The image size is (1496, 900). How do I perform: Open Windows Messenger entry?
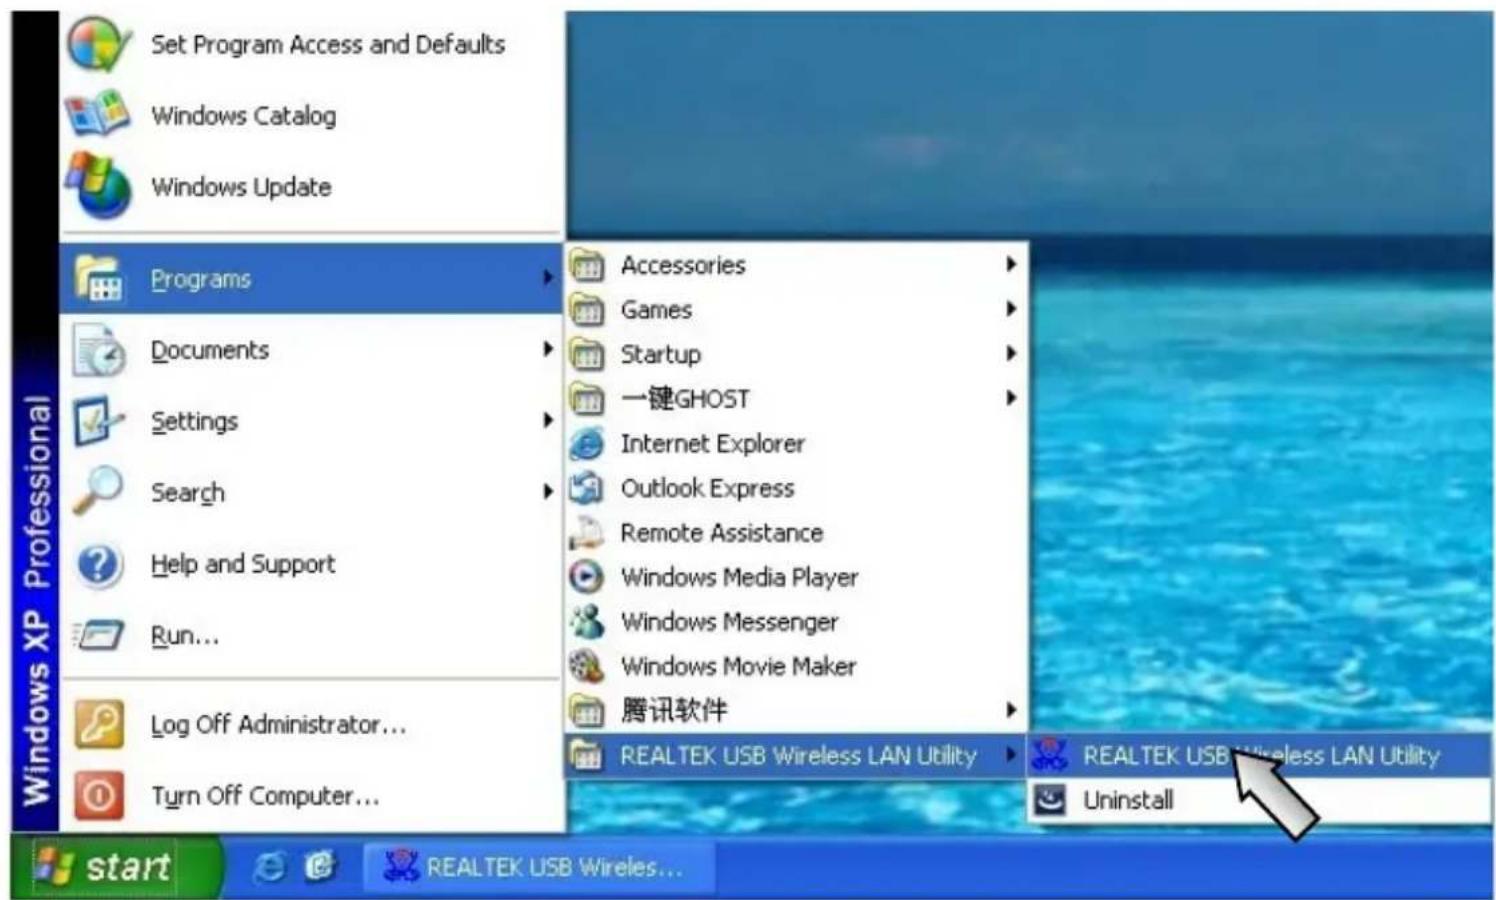pos(796,621)
